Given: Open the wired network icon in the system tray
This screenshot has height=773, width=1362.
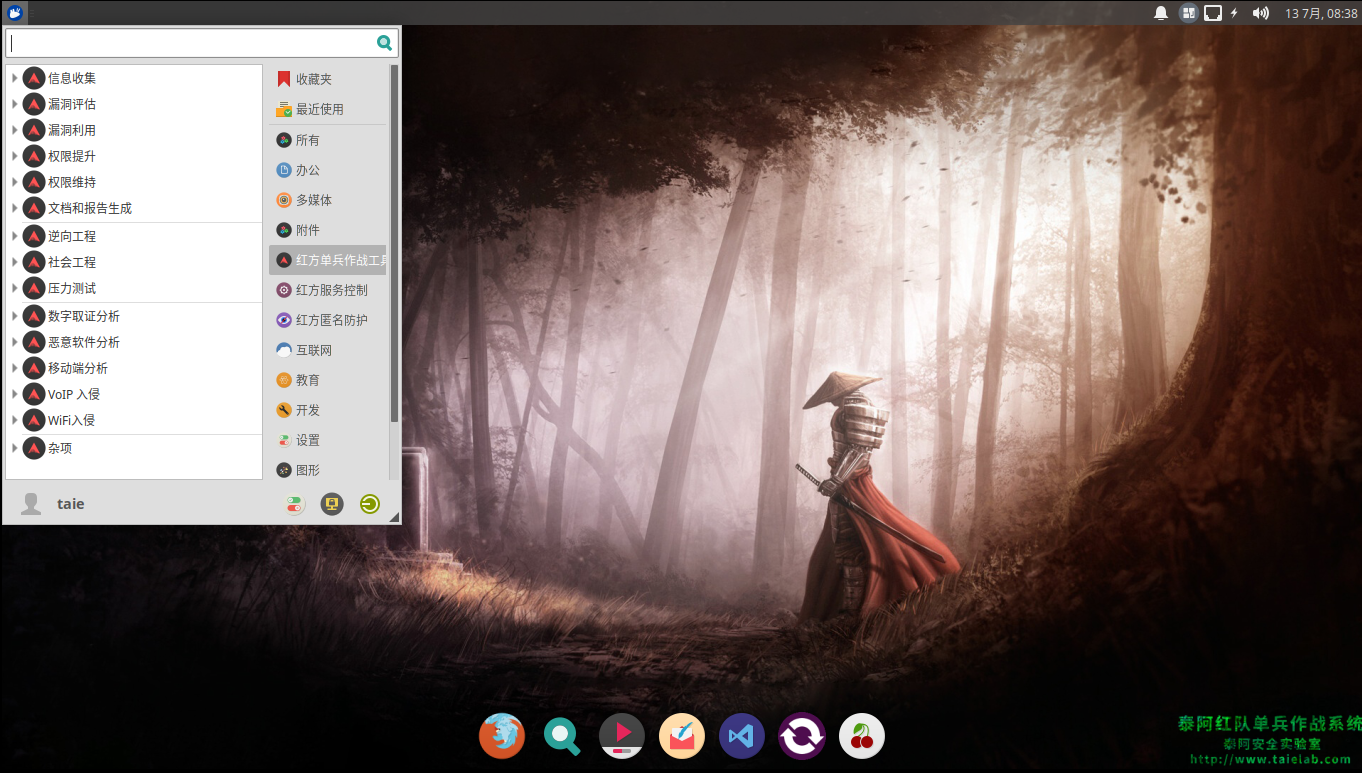Looking at the screenshot, I should 1213,13.
